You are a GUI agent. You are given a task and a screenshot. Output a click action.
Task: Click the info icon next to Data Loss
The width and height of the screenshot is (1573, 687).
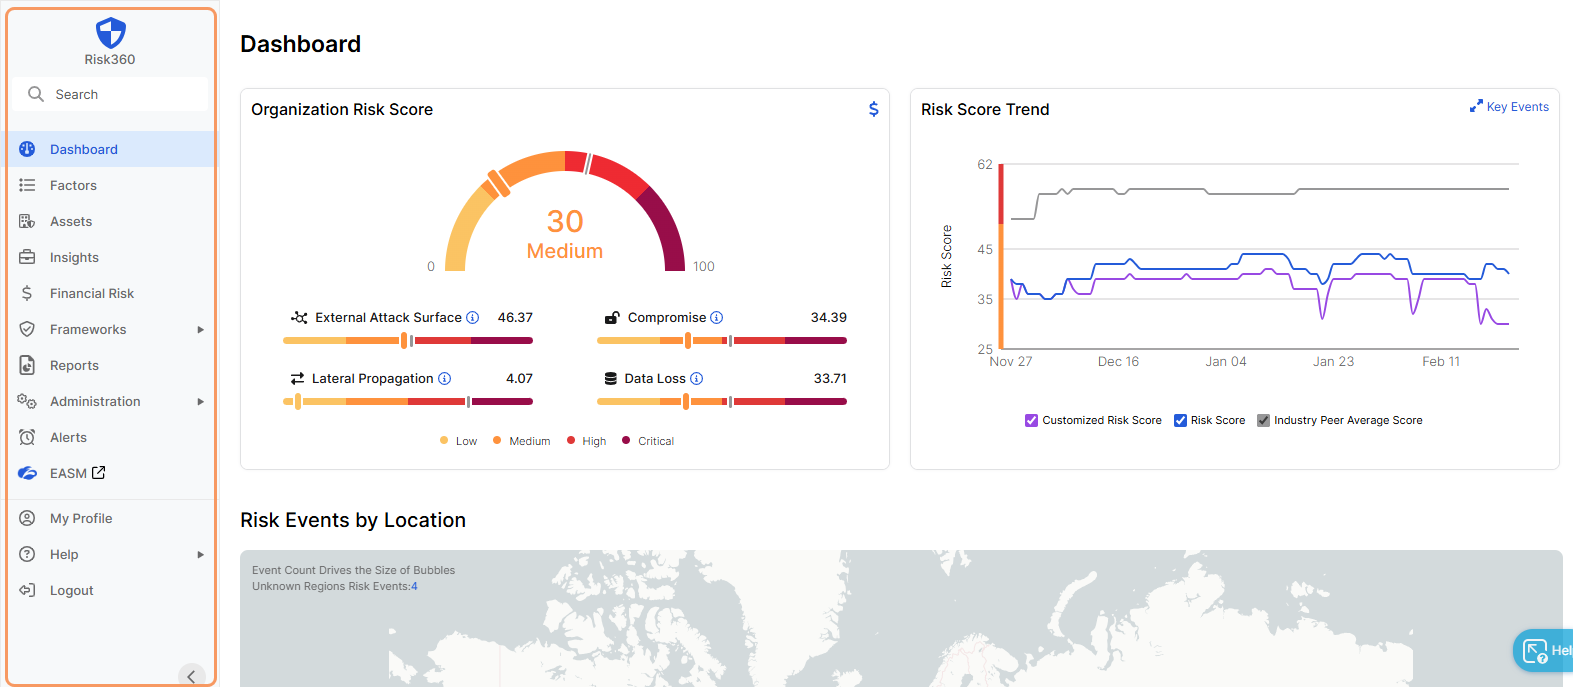pos(697,379)
